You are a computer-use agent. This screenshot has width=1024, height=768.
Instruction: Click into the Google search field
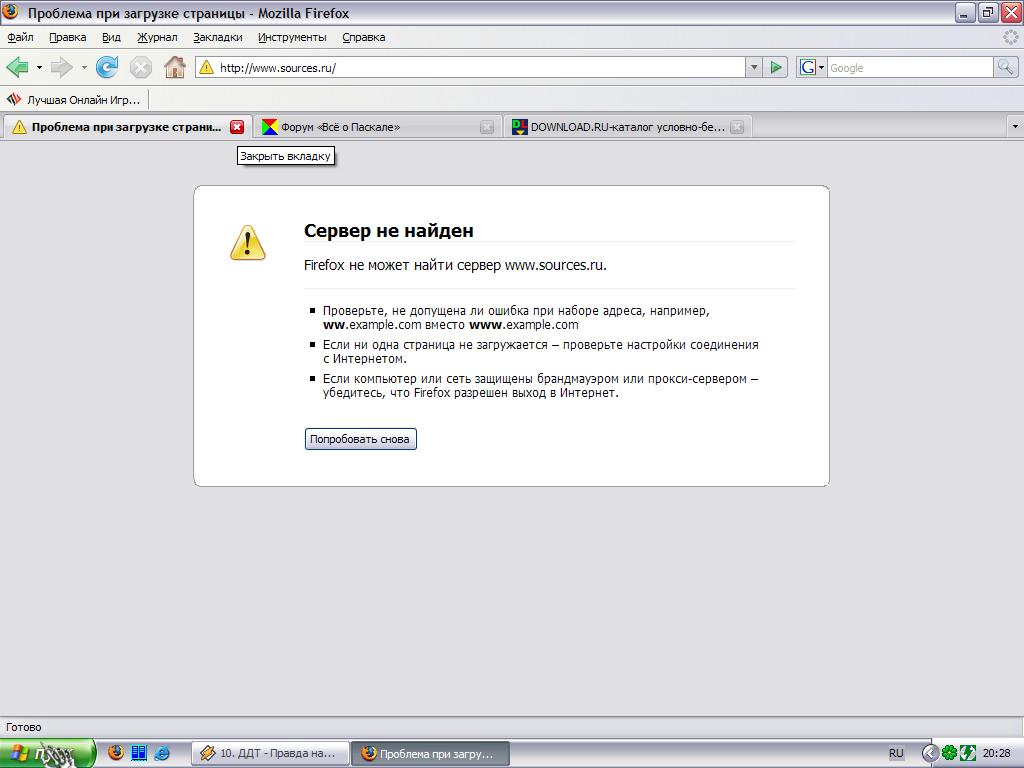pyautogui.click(x=908, y=67)
